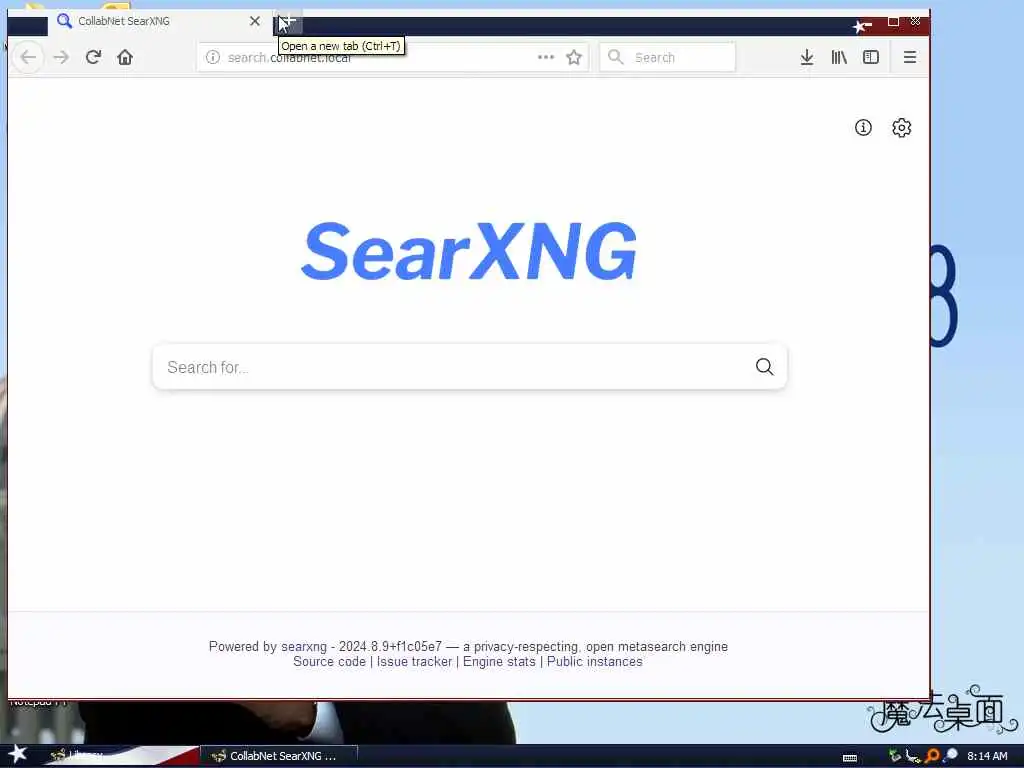The image size is (1024, 768).
Task: Maximize the browser window
Action: (893, 22)
